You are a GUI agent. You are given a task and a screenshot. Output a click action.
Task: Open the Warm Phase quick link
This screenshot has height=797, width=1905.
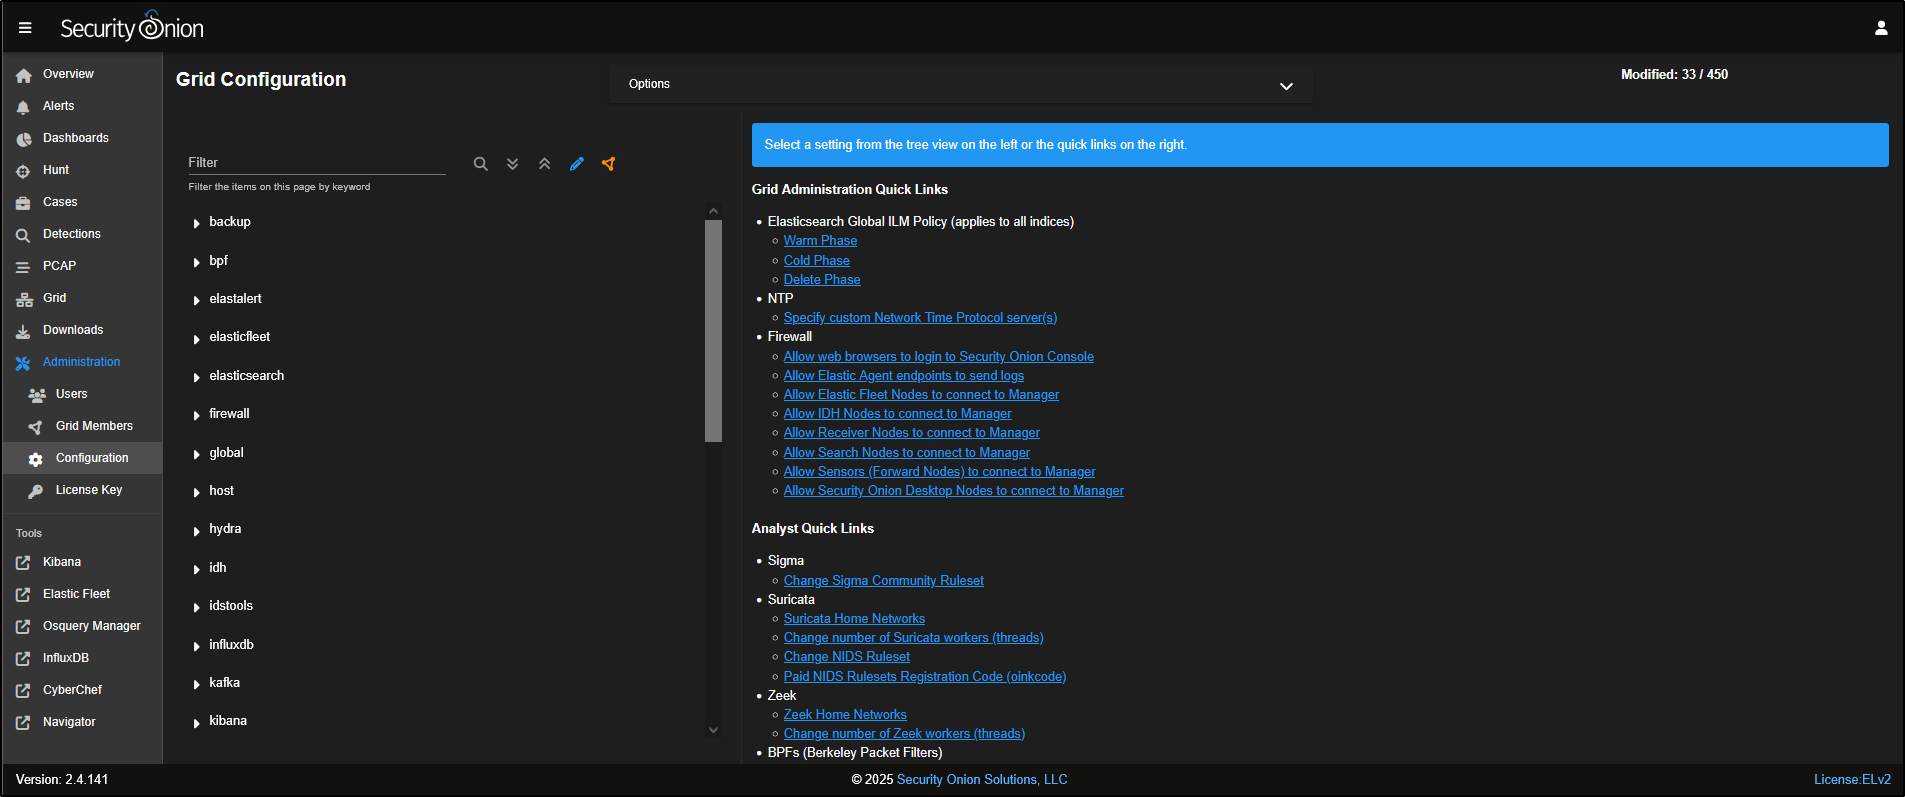pyautogui.click(x=820, y=241)
